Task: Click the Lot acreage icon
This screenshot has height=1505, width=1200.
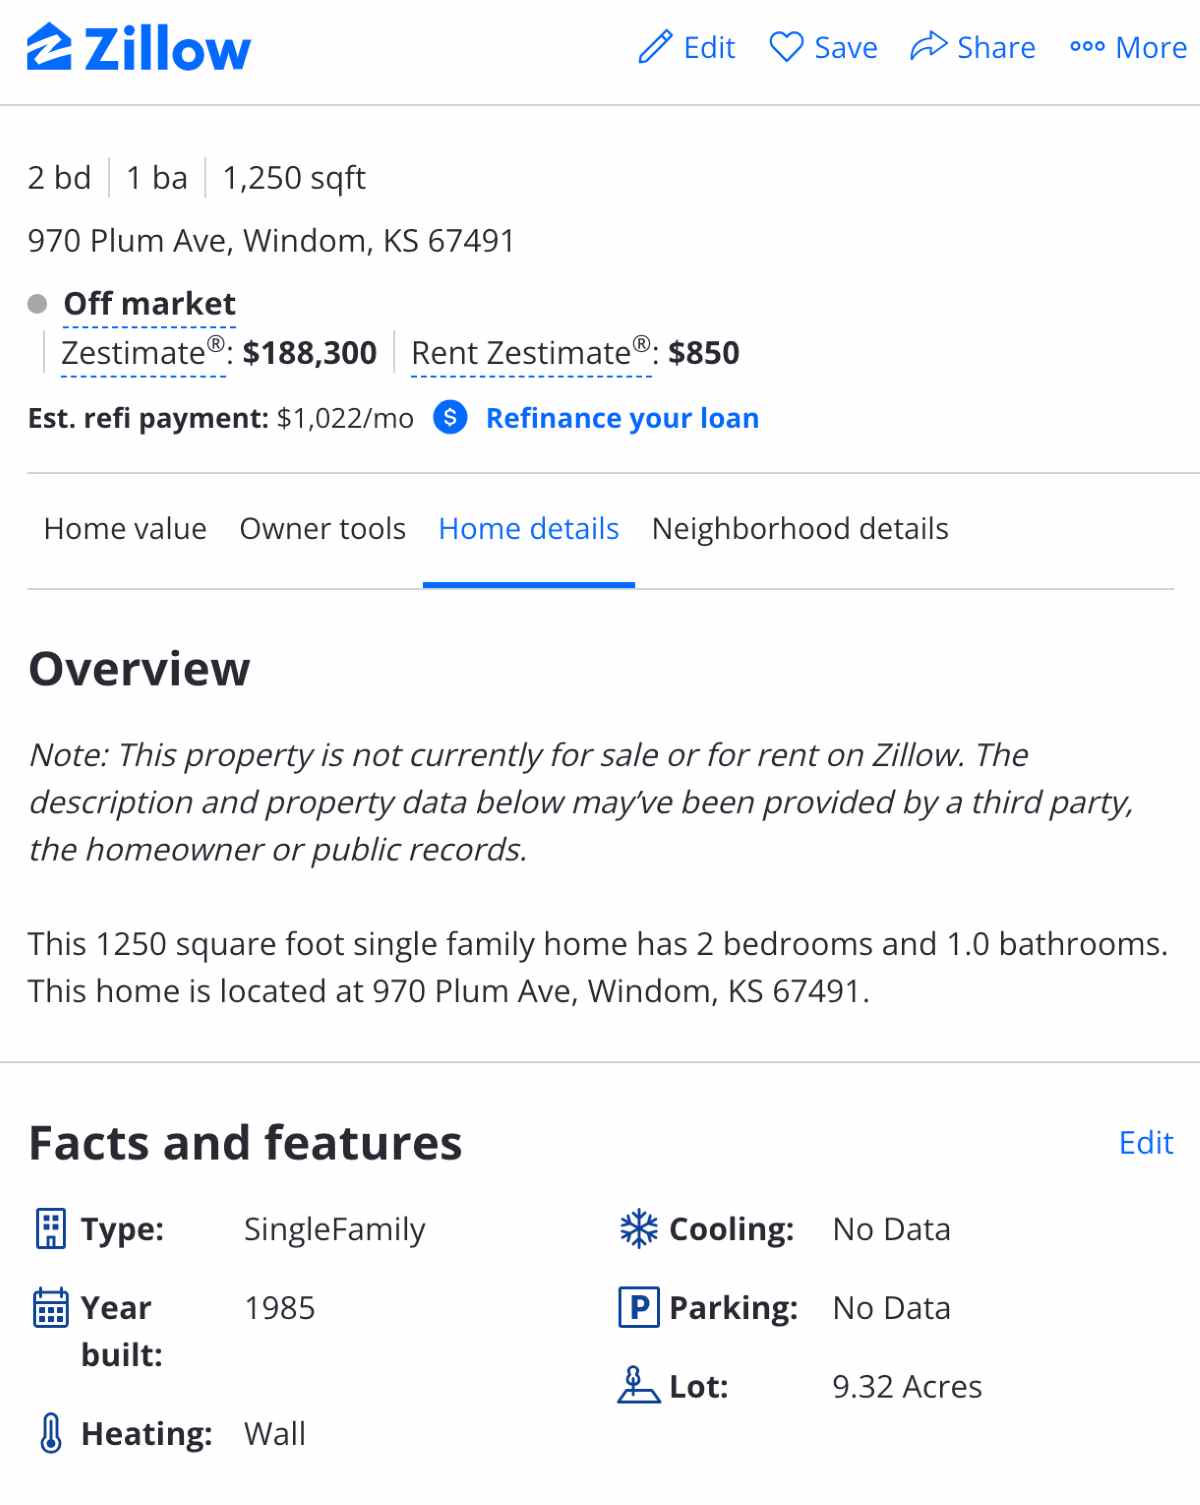Action: pos(639,1386)
